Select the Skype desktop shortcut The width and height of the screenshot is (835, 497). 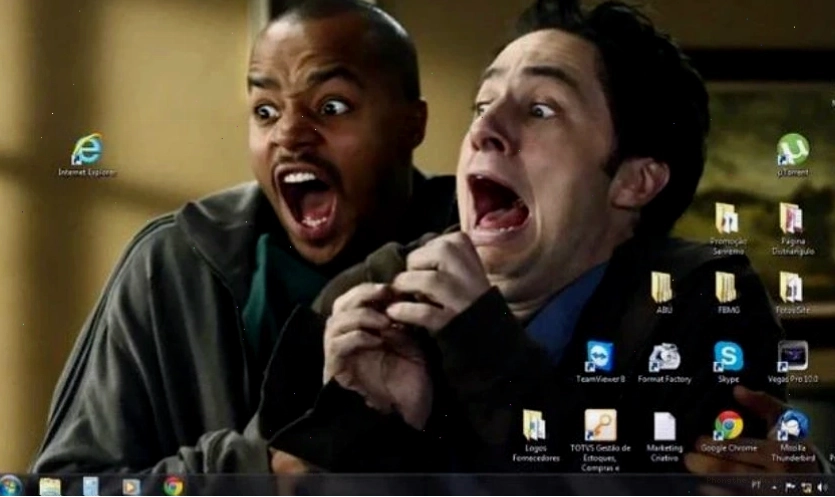click(x=728, y=362)
